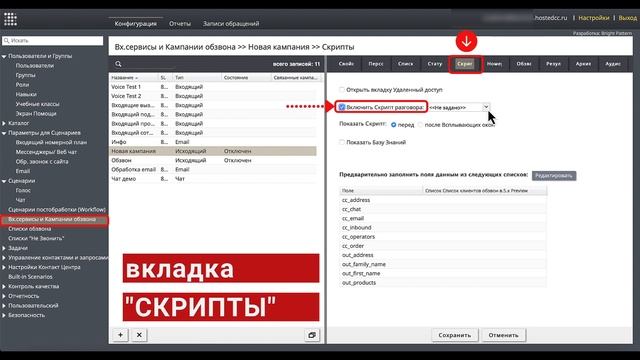The width and height of the screenshot is (640, 360).
Task: Click the Искать search field in sidebar
Action: click(53, 40)
